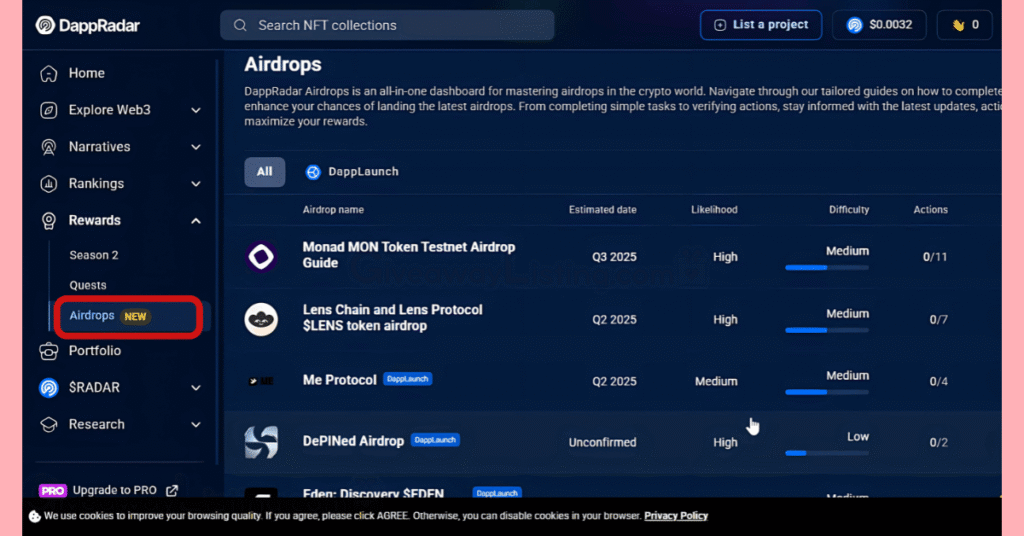1024x536 pixels.
Task: Click the Me Protocol logo
Action: coord(261,381)
